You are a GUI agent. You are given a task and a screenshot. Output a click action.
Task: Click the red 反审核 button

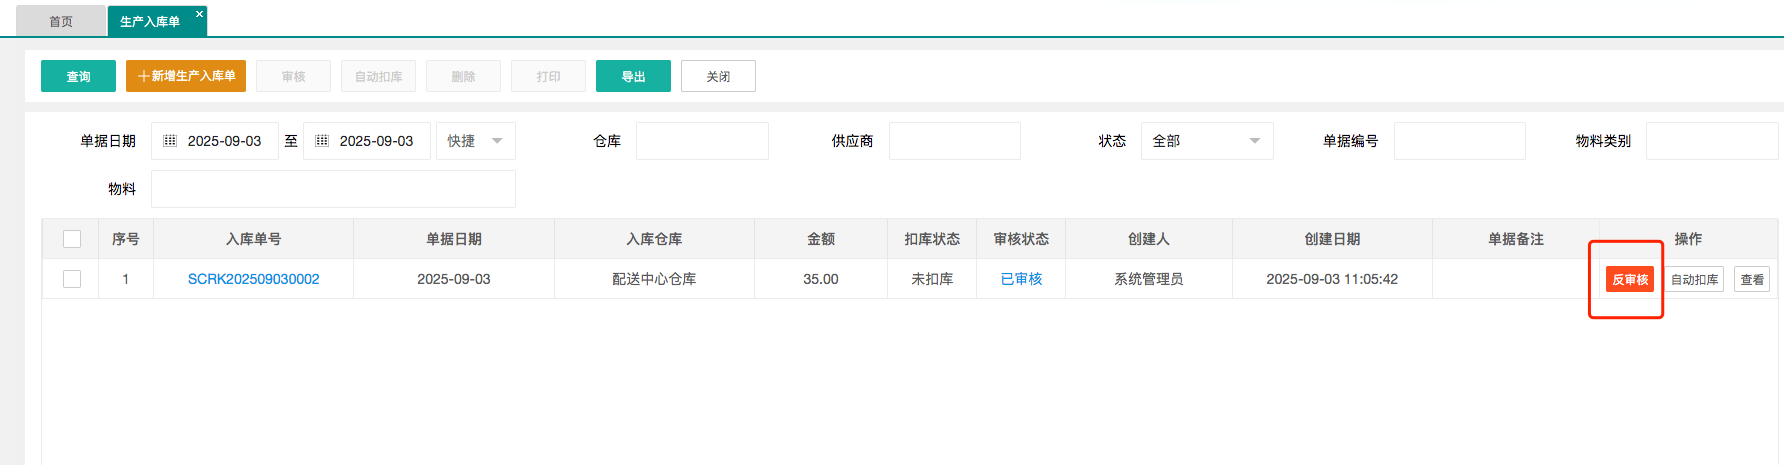click(x=1629, y=280)
